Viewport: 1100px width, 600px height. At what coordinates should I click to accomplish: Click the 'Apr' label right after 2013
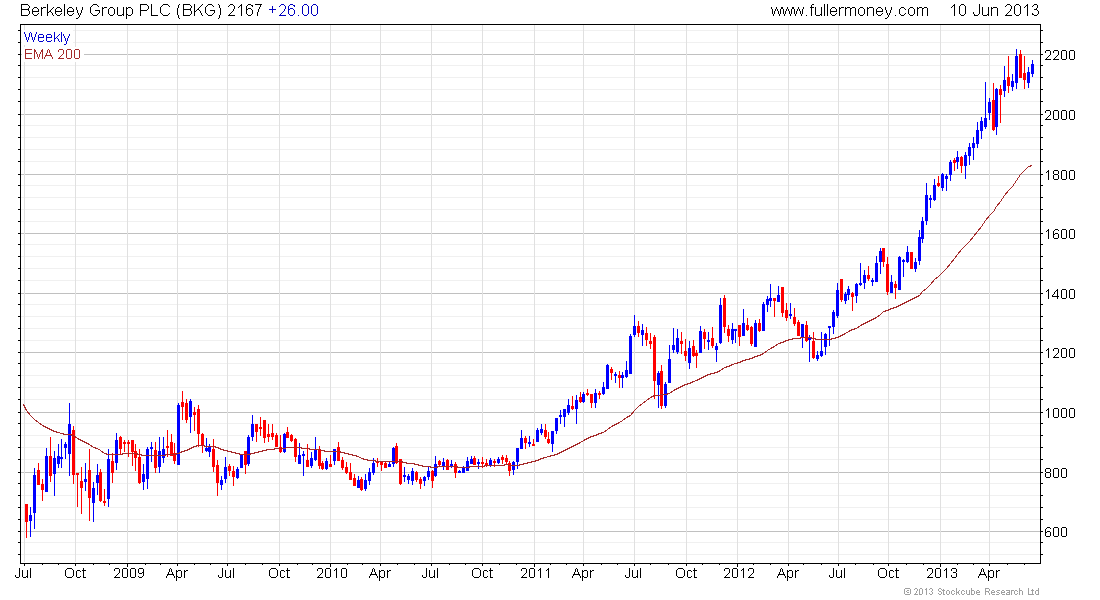(989, 573)
